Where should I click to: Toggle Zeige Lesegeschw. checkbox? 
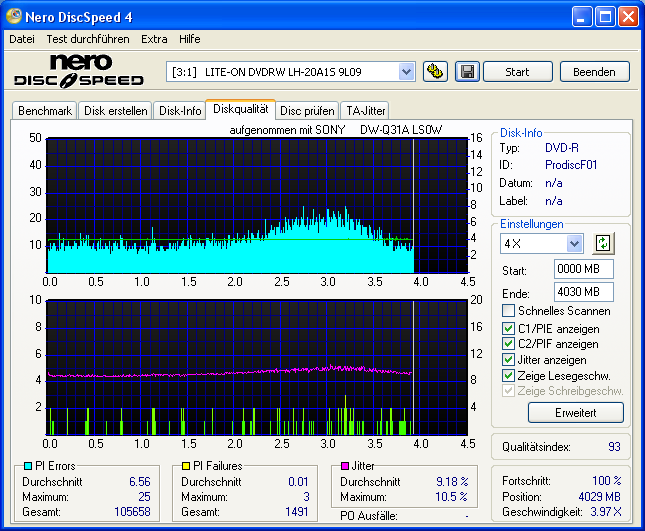pos(508,375)
